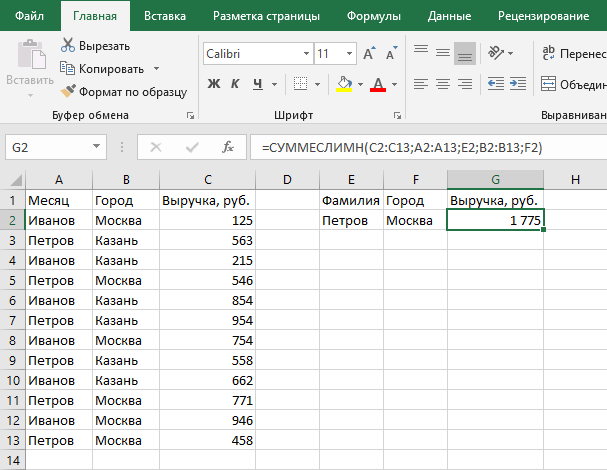This screenshot has height=470, width=607.
Task: Apply red font color A
Action: click(x=378, y=84)
